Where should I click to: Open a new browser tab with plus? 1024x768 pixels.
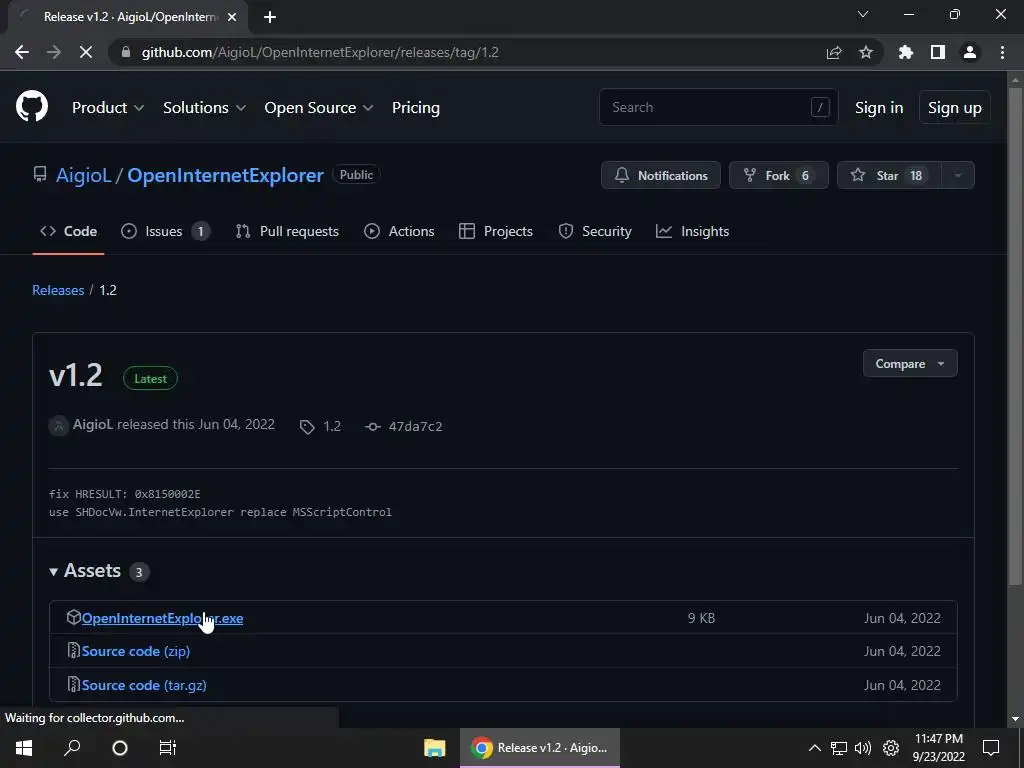[x=270, y=17]
